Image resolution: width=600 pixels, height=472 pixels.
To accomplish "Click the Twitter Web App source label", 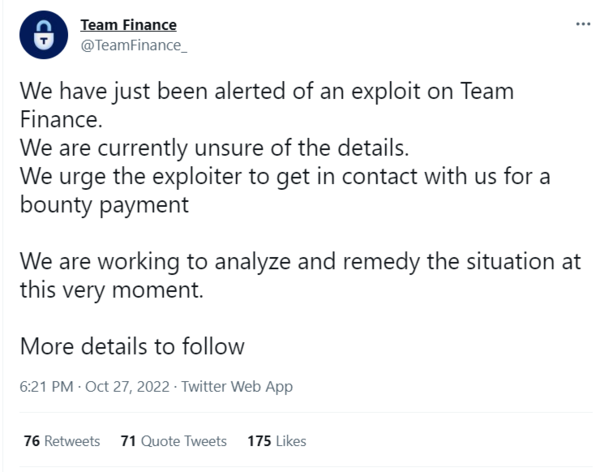I will point(237,387).
